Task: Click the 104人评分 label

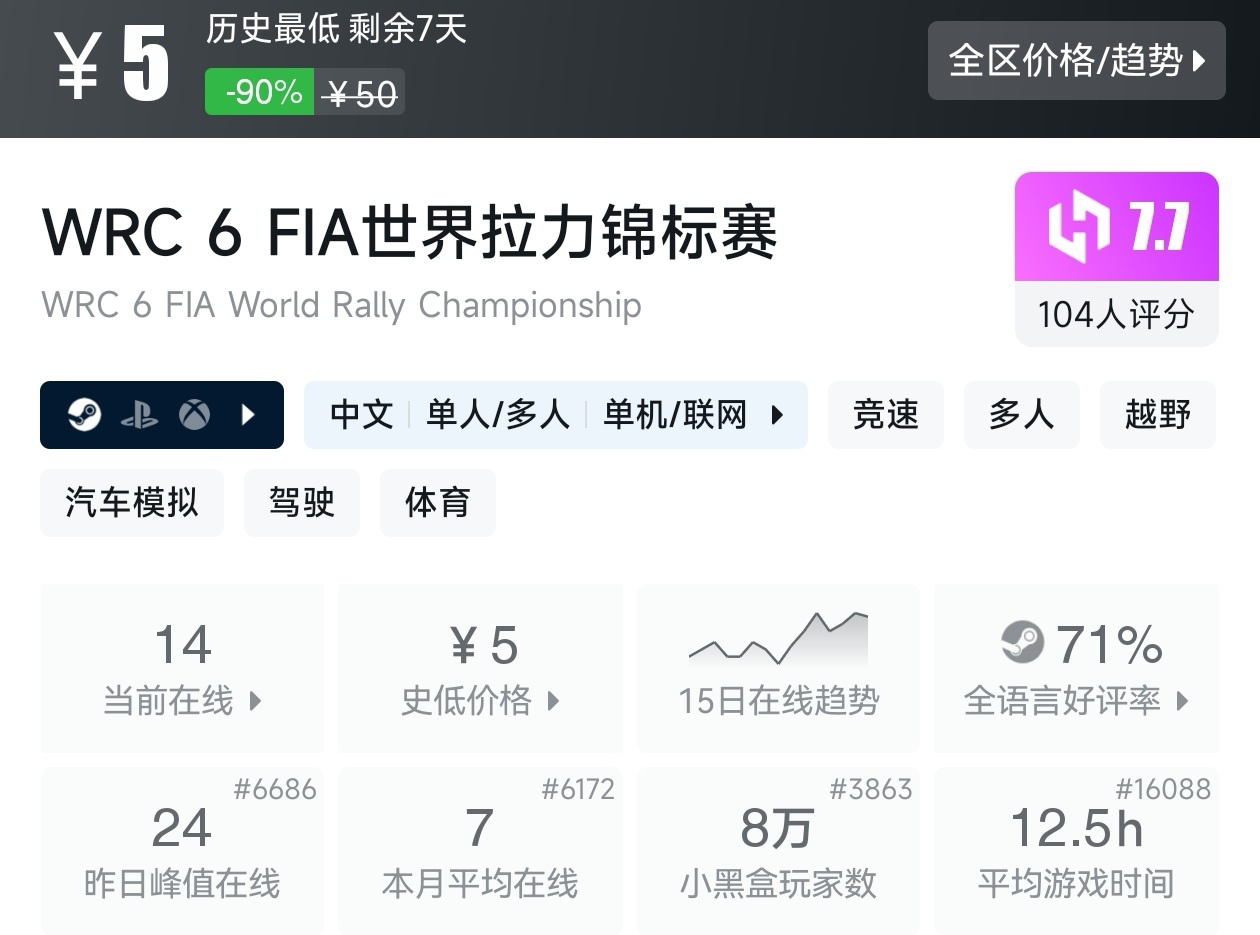Action: [1117, 314]
